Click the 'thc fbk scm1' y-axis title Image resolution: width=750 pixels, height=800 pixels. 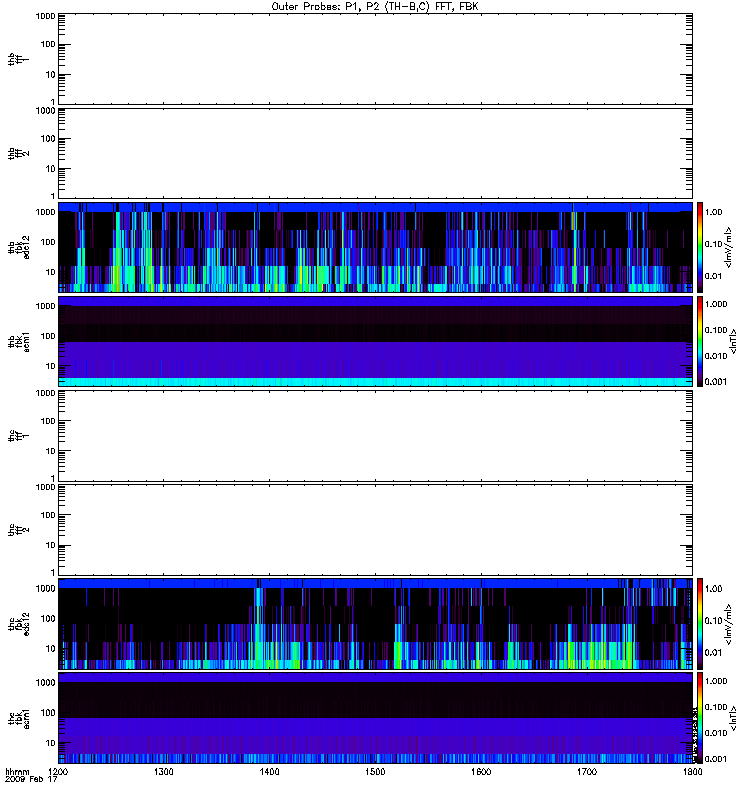18,718
